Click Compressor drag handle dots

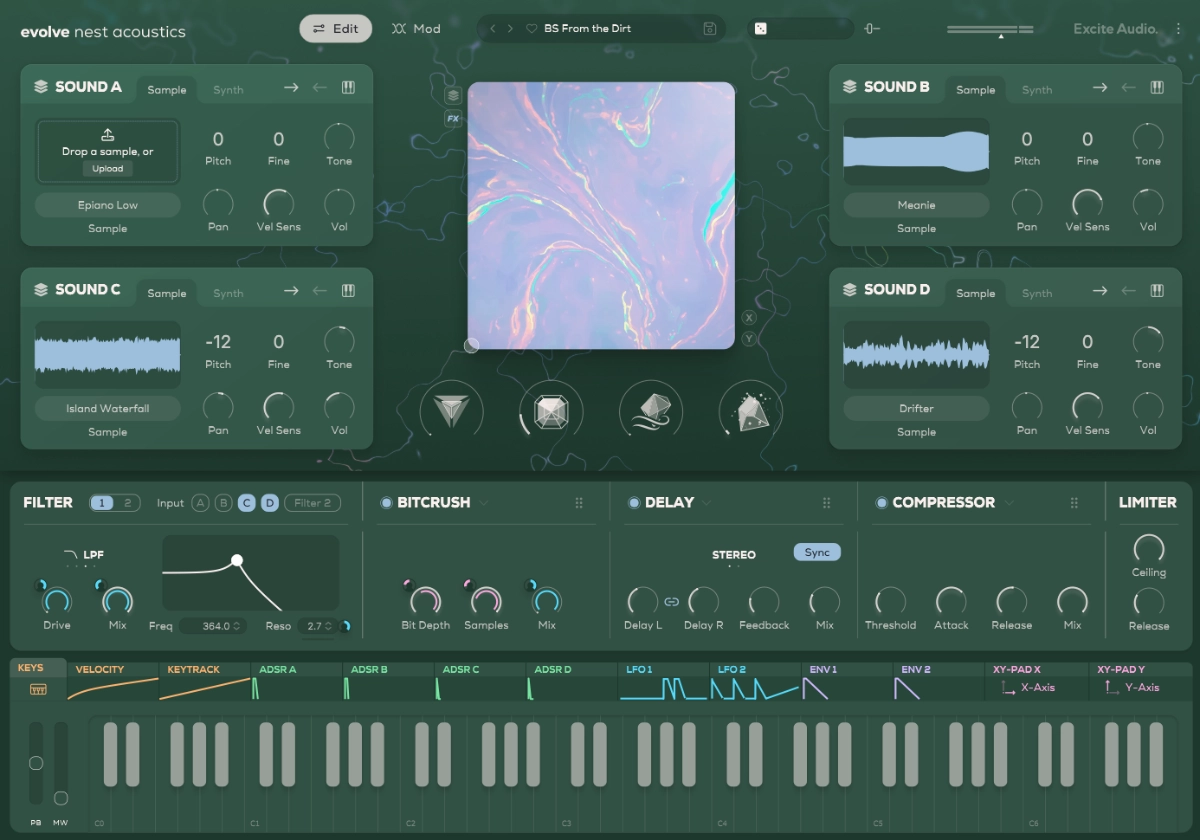click(x=1074, y=503)
